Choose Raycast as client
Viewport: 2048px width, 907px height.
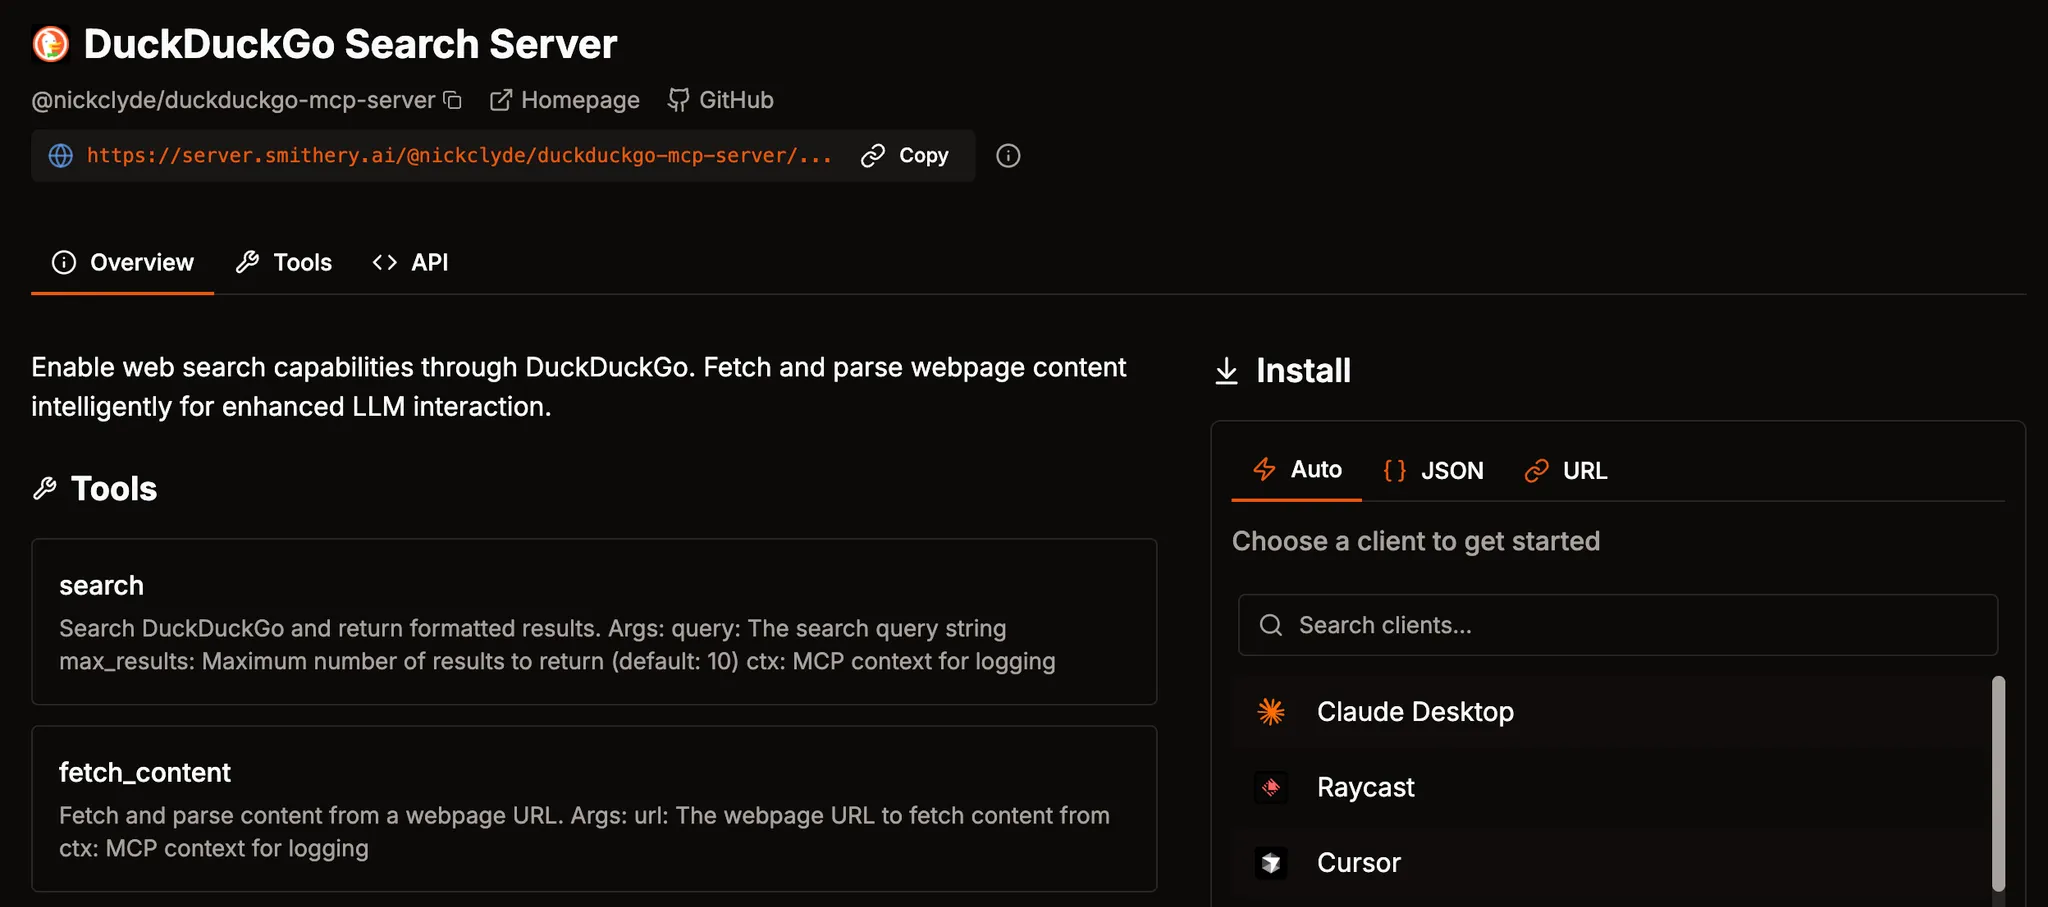tap(1612, 787)
